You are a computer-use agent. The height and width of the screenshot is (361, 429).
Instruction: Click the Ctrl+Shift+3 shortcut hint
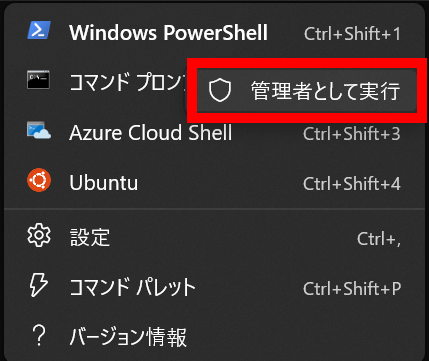(x=352, y=134)
